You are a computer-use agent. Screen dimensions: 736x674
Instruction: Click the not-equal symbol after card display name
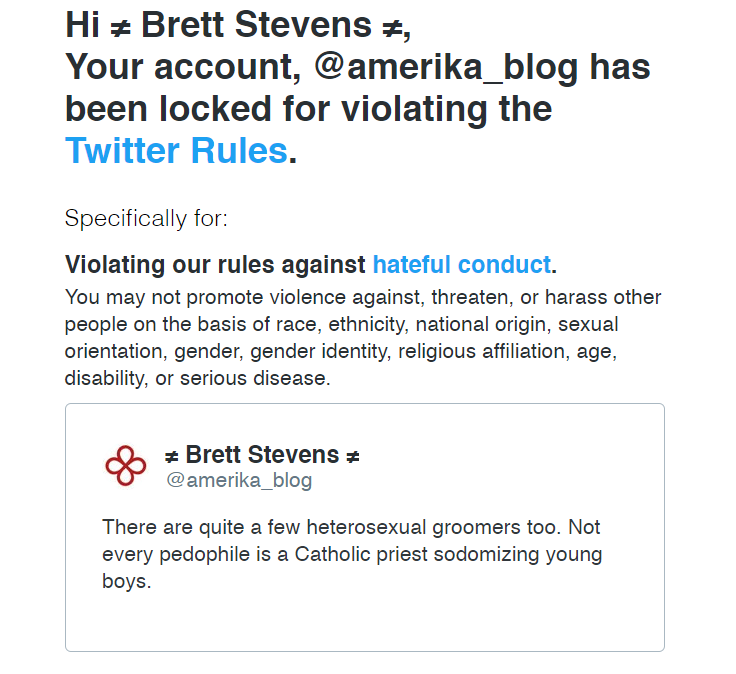tap(353, 456)
